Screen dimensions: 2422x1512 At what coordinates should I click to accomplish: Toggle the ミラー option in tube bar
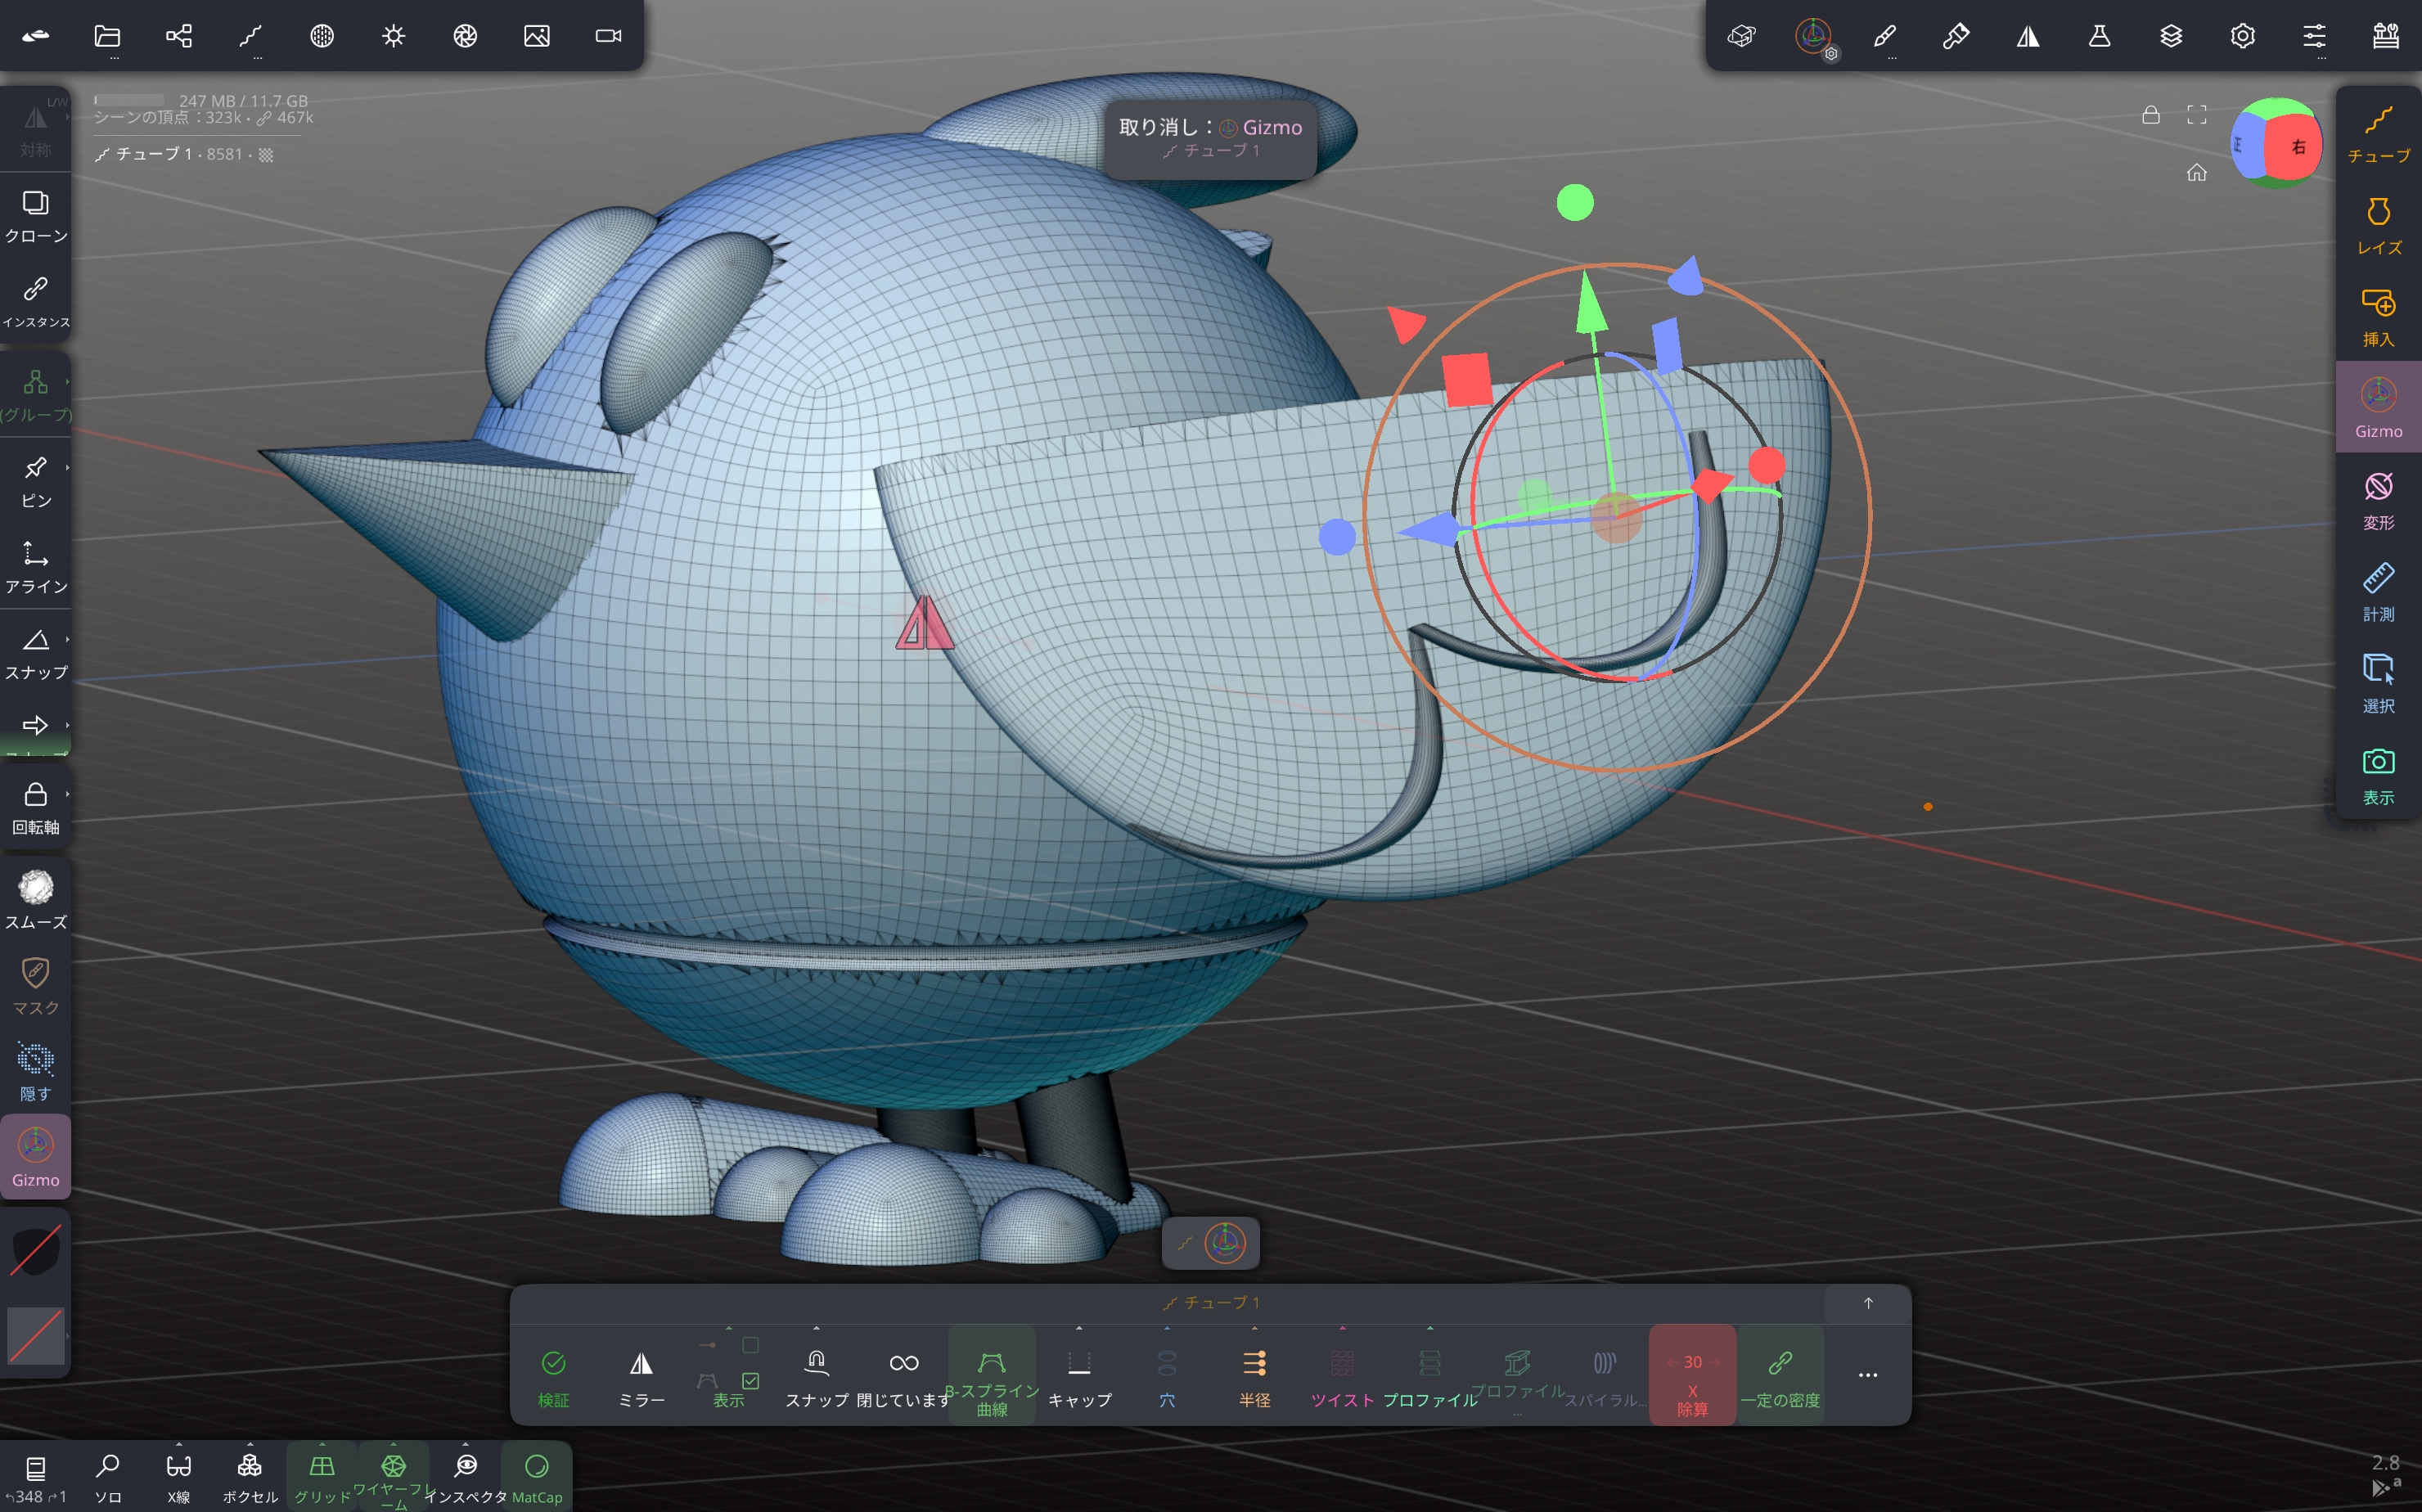click(641, 1376)
